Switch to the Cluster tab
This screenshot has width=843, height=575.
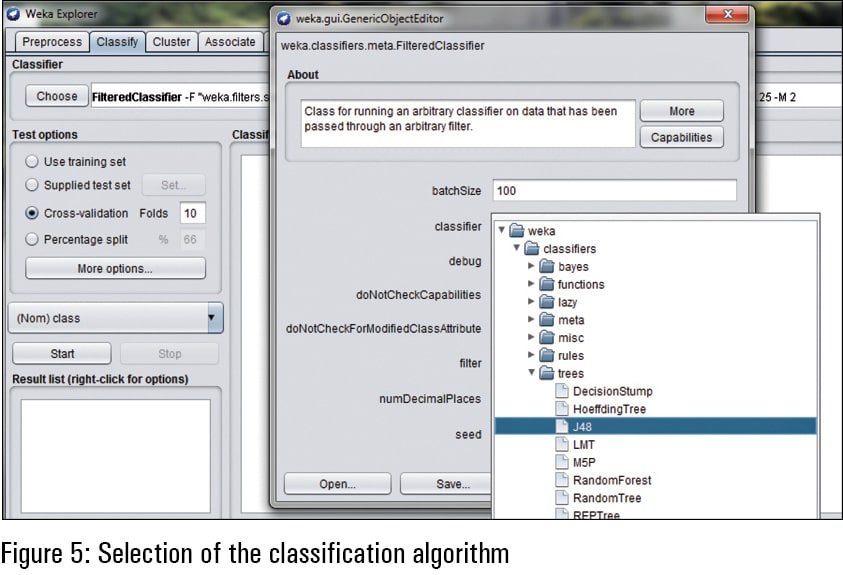pyautogui.click(x=172, y=42)
